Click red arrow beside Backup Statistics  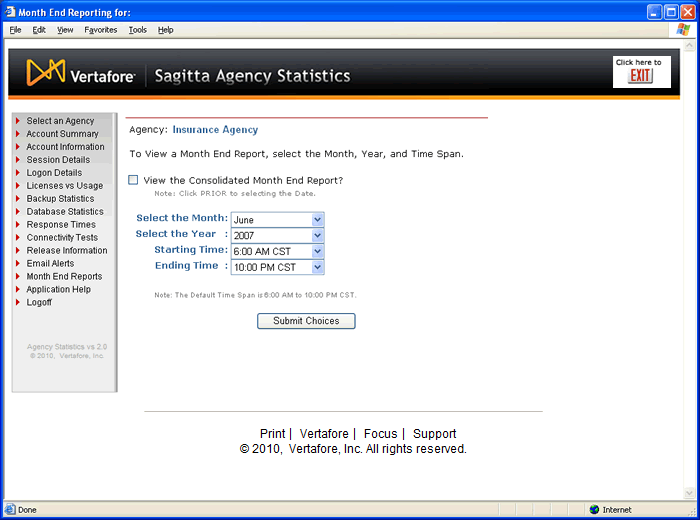18,199
